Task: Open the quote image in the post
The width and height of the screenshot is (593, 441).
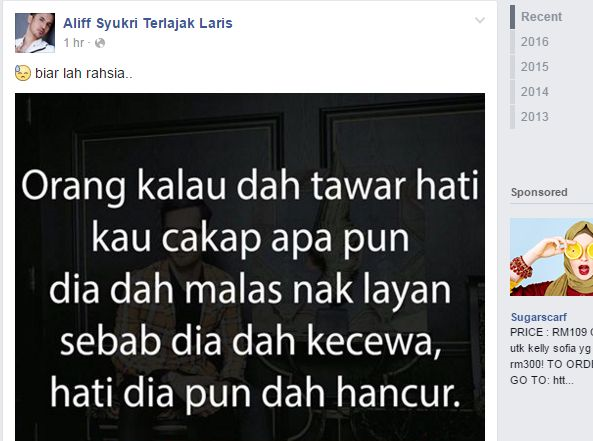Action: (x=250, y=267)
